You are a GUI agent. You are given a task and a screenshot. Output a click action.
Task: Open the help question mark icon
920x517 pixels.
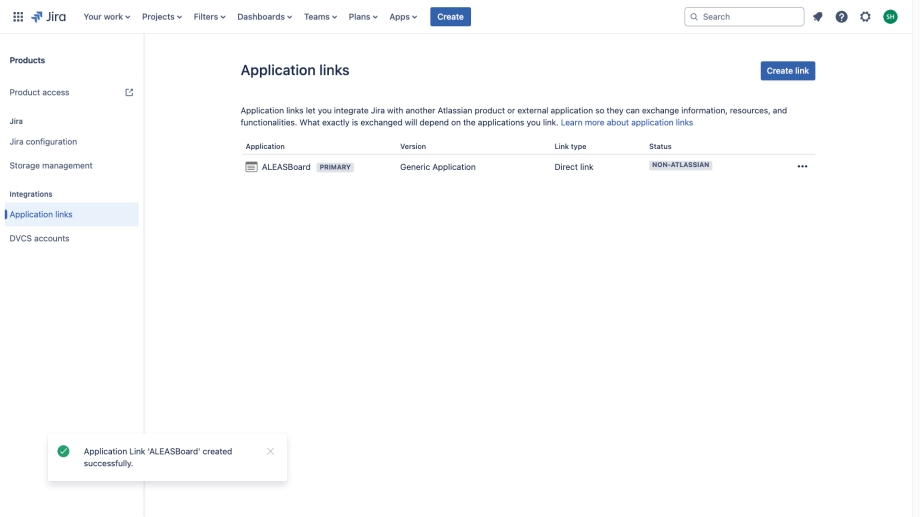coord(841,17)
